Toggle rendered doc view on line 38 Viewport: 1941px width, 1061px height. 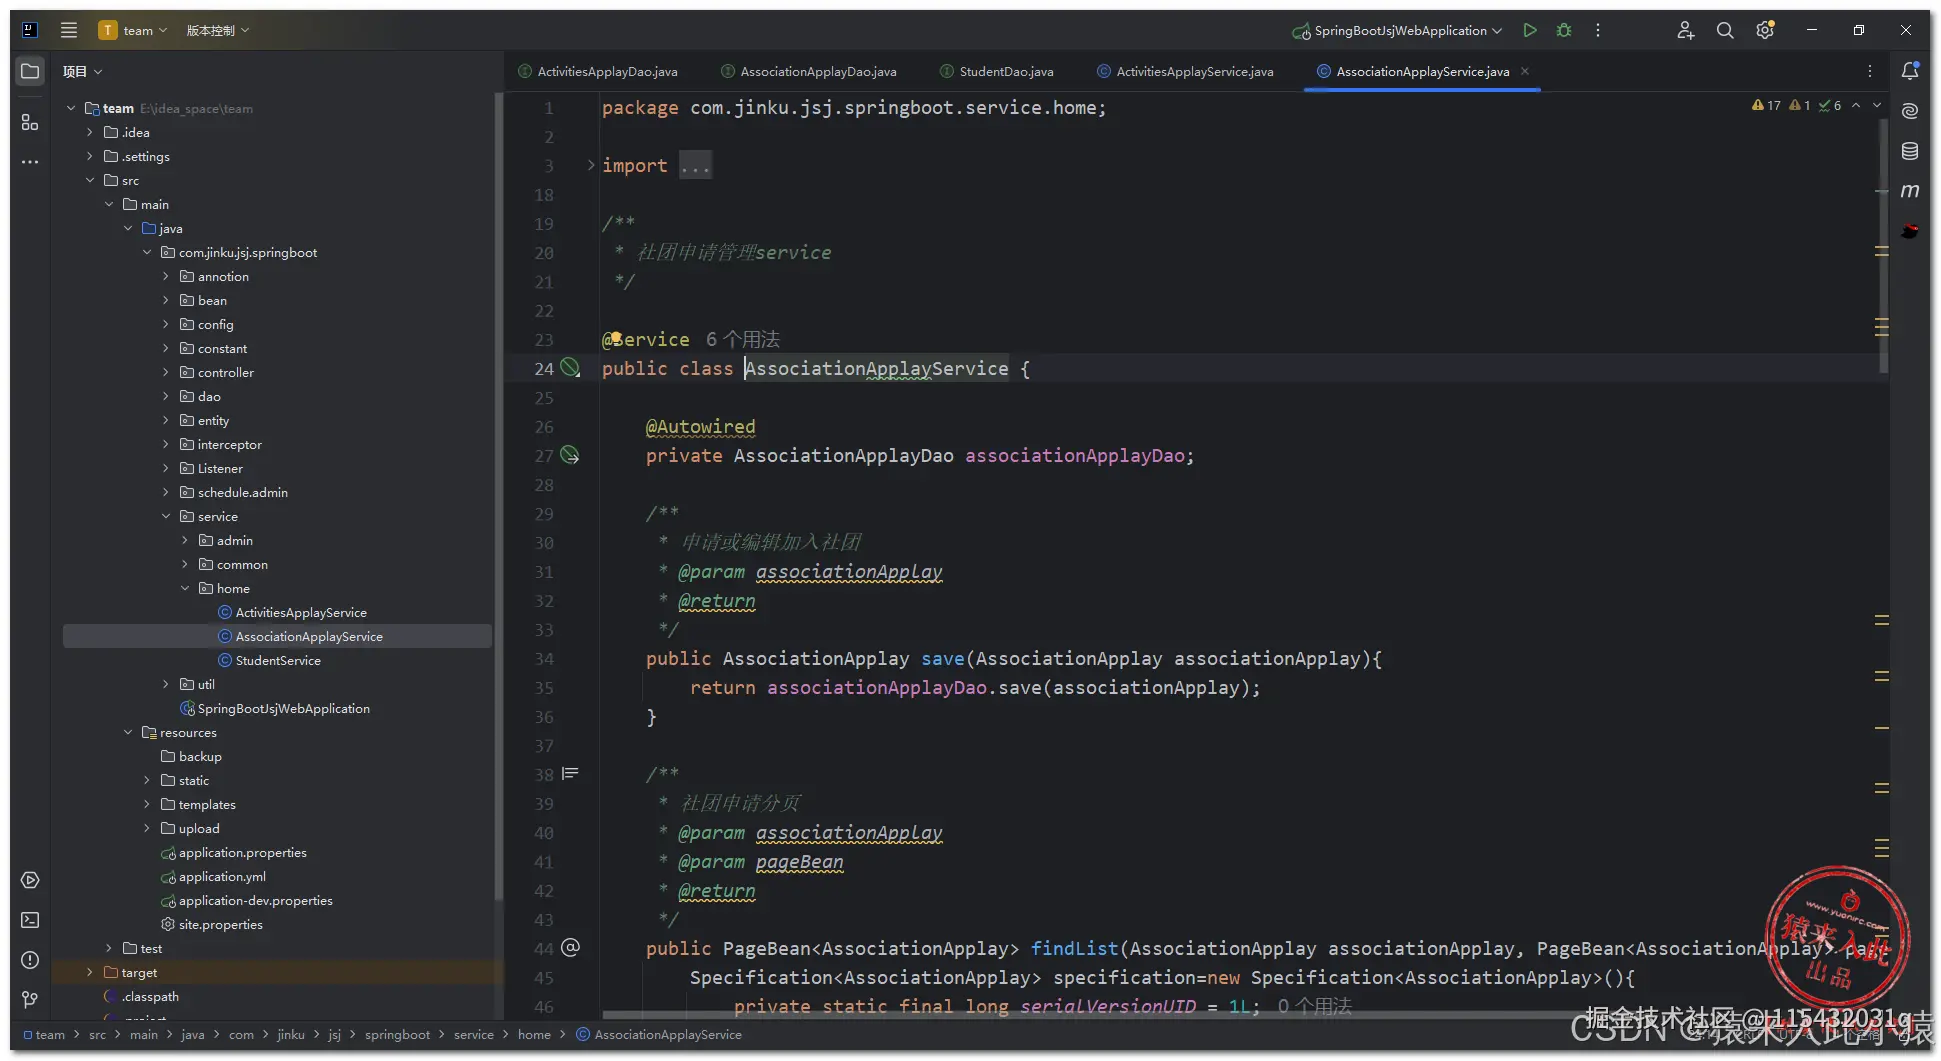coord(570,773)
